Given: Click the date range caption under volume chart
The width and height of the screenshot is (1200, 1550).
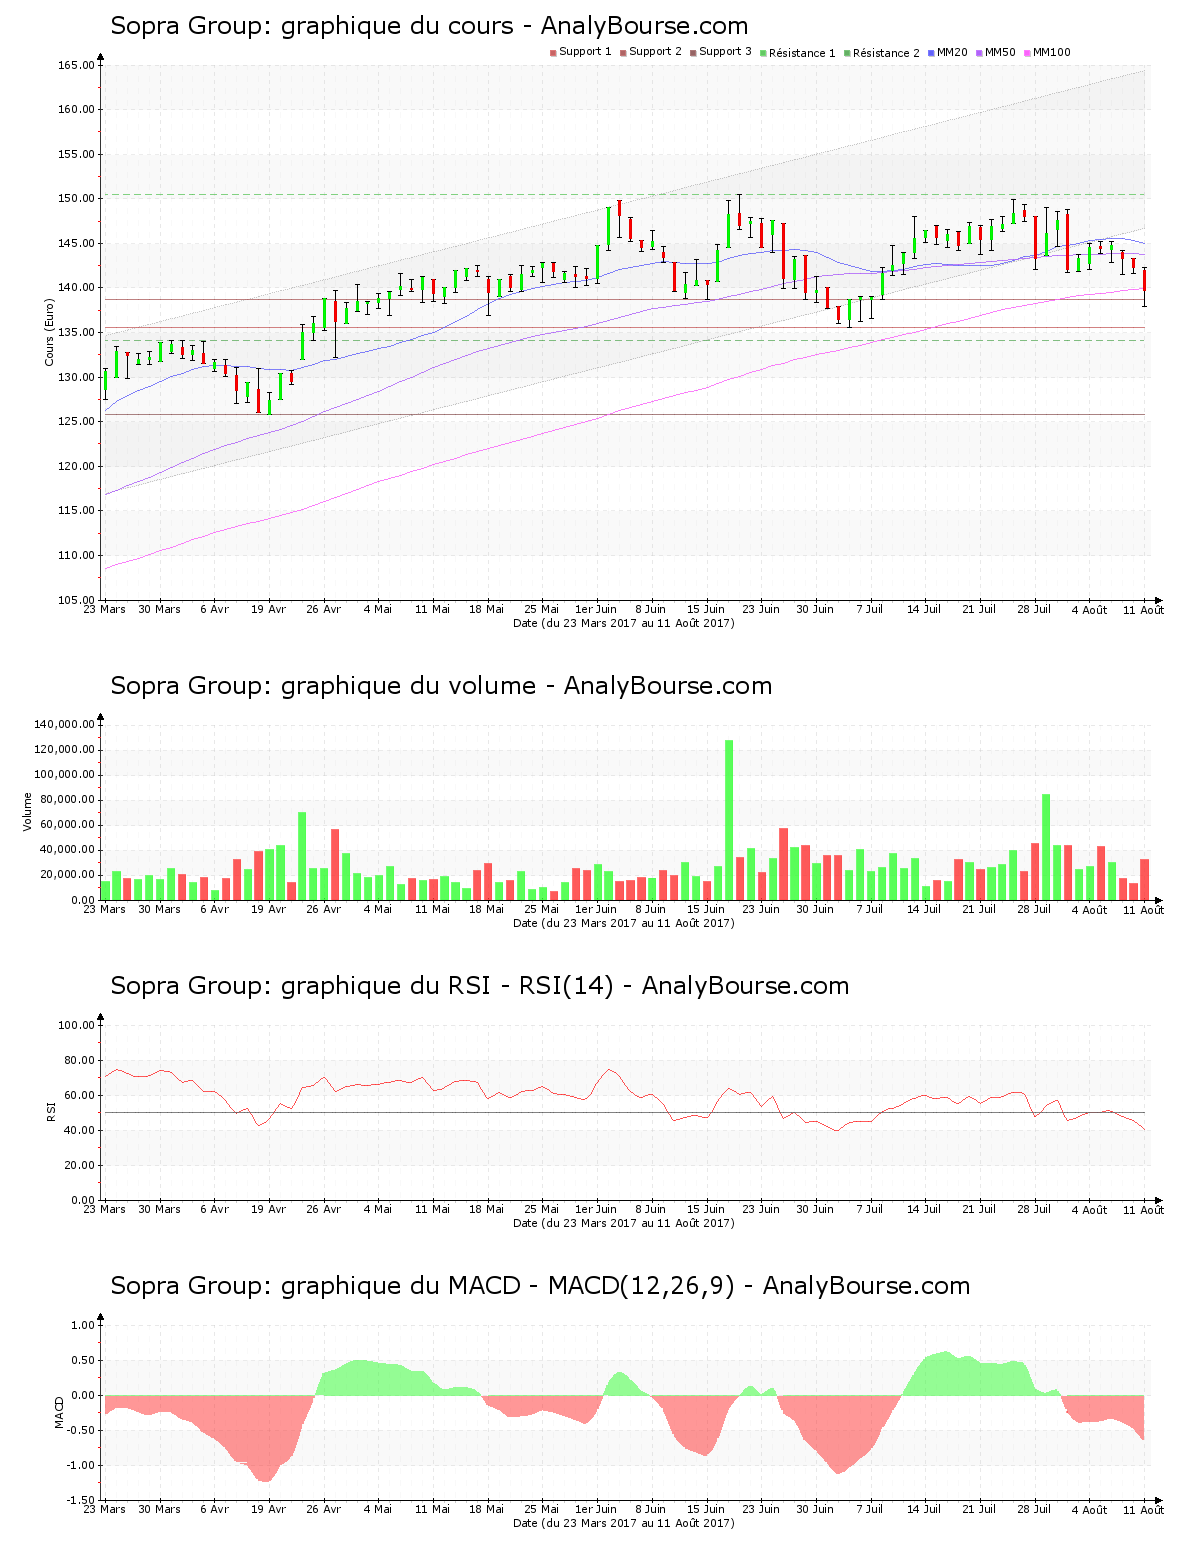Looking at the screenshot, I should (x=624, y=923).
